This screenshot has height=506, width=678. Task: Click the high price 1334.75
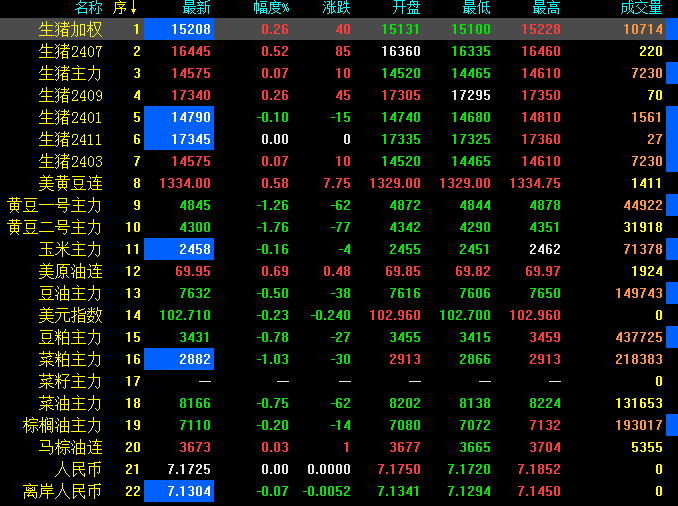click(x=535, y=183)
